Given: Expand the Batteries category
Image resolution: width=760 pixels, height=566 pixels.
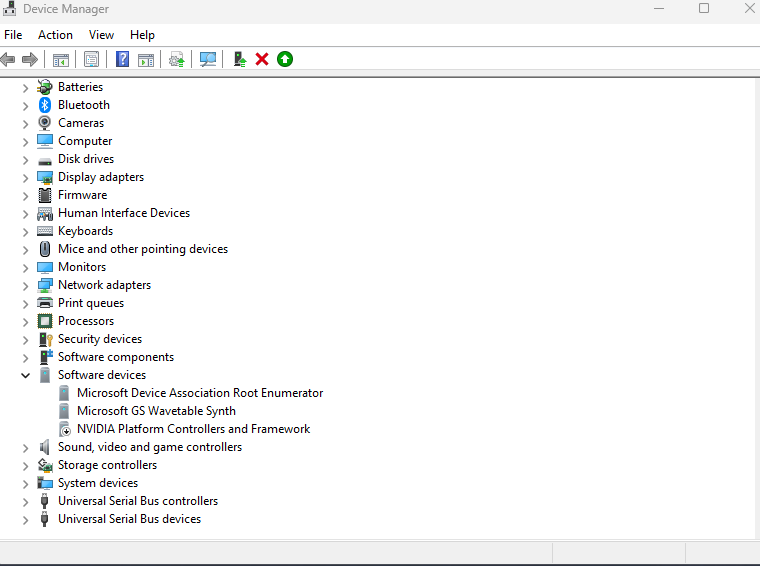Looking at the screenshot, I should point(26,88).
